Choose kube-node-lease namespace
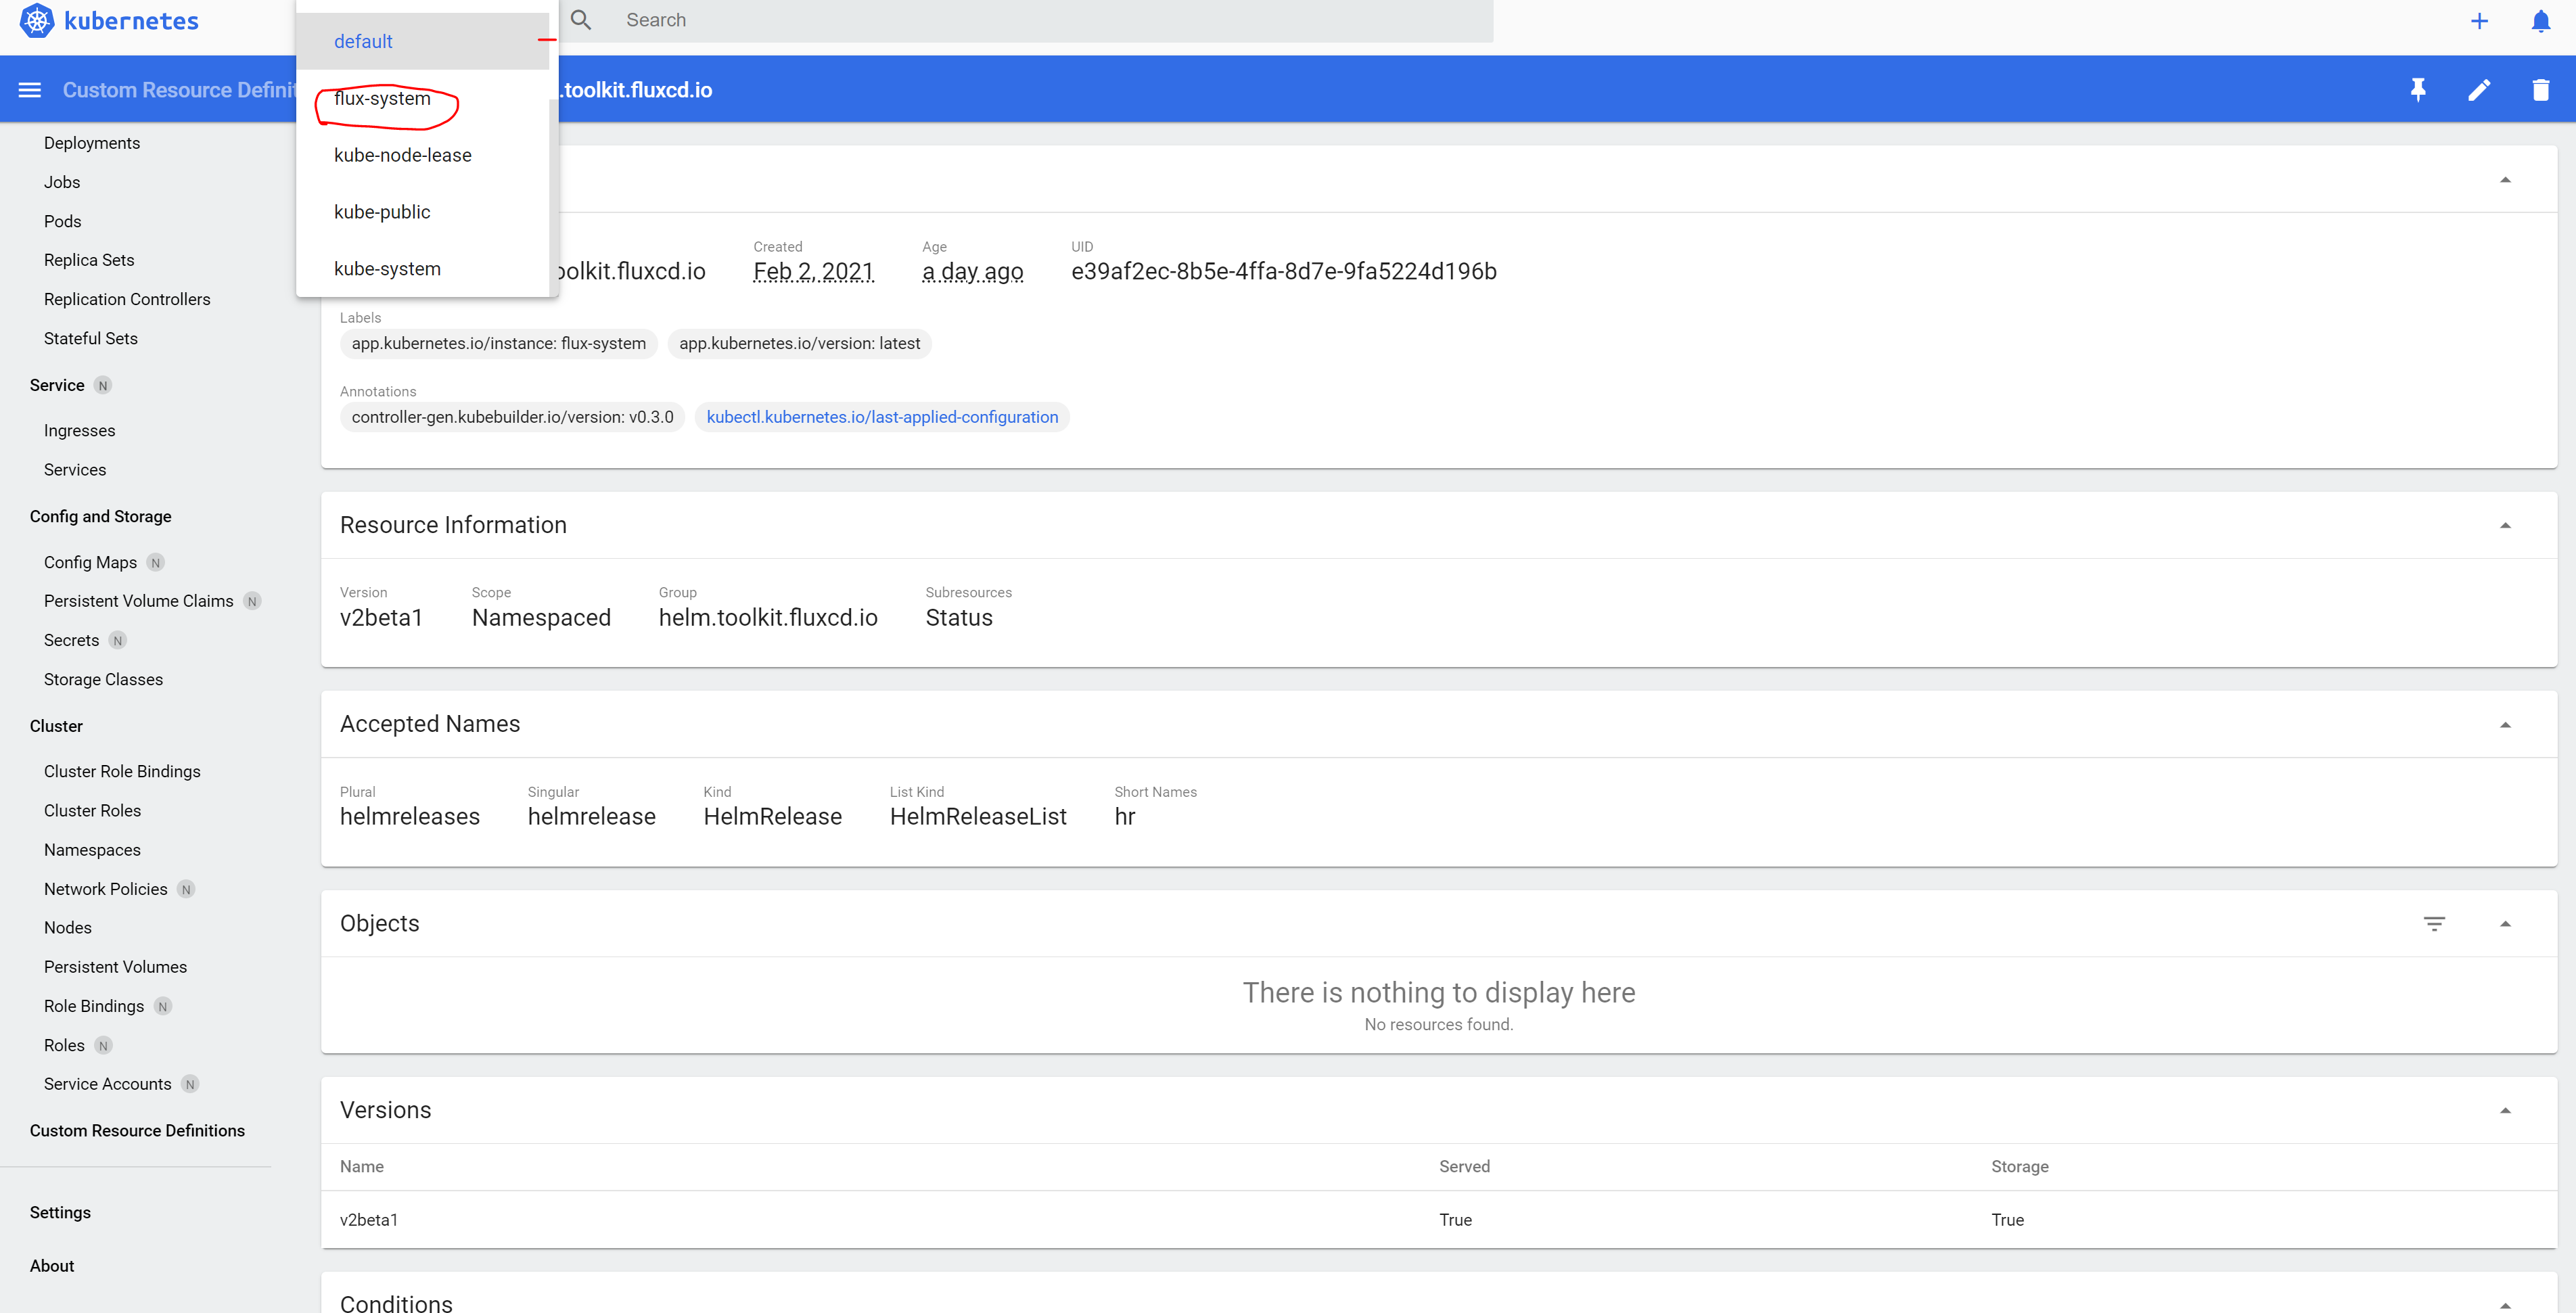 (422, 155)
